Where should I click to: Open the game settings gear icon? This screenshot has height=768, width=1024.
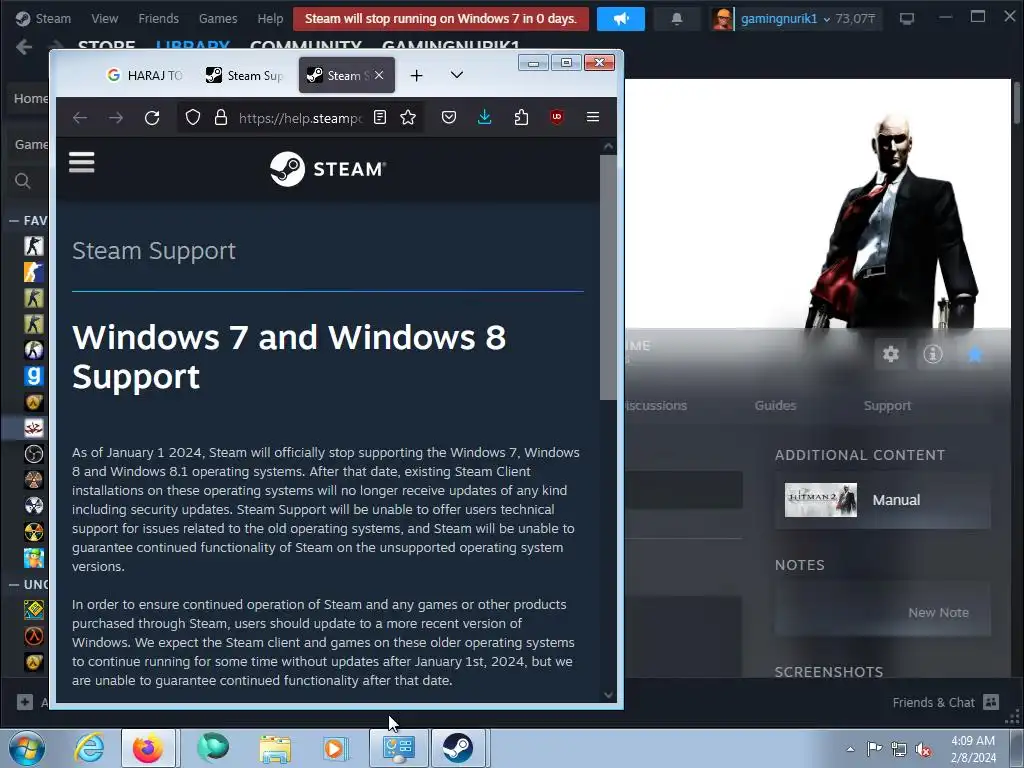click(x=891, y=354)
